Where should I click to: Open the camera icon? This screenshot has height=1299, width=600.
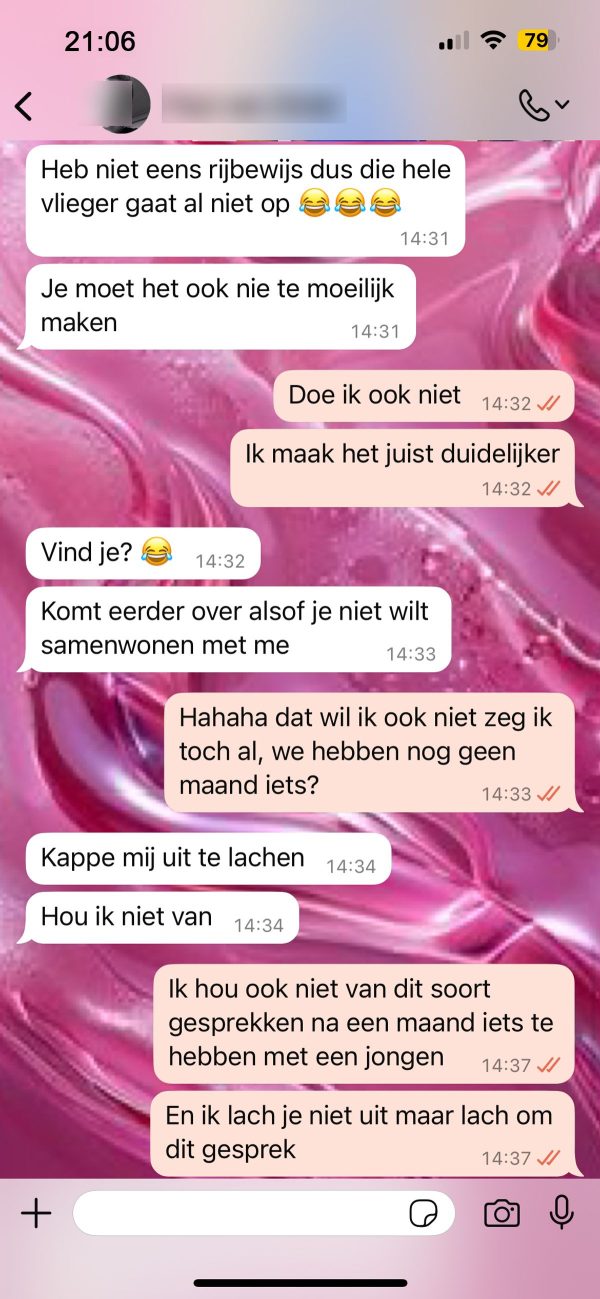502,1214
